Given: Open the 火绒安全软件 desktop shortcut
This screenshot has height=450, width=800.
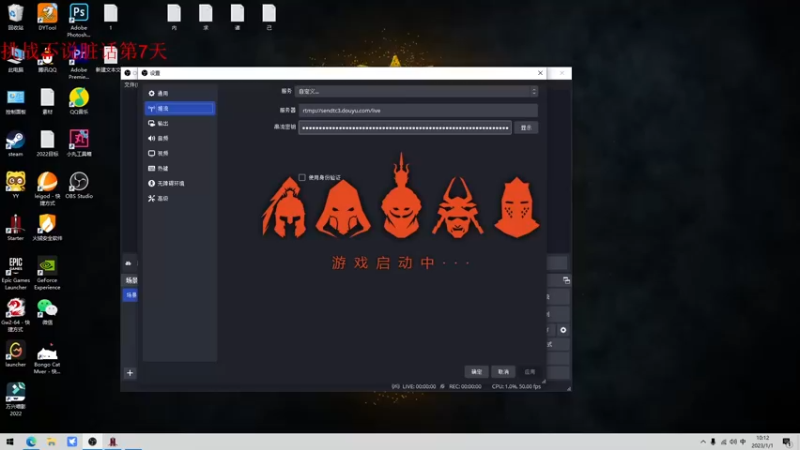Looking at the screenshot, I should (x=47, y=228).
